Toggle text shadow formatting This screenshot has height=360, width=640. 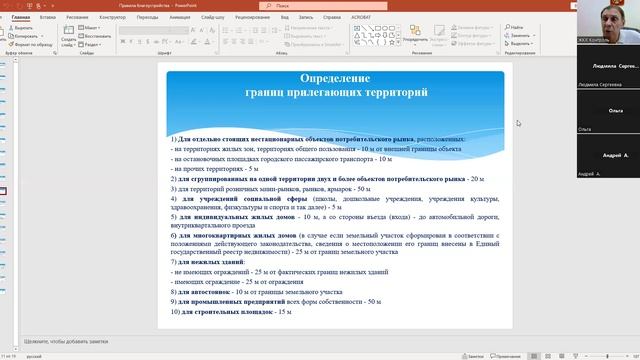pos(148,42)
